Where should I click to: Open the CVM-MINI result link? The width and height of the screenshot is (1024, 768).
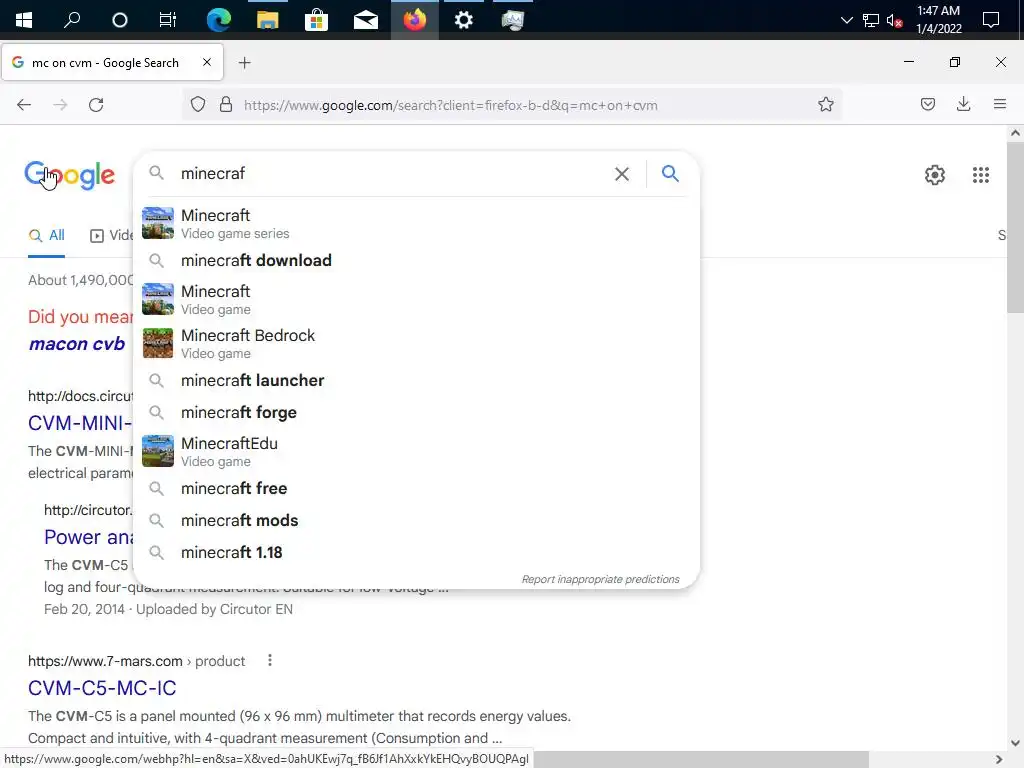pos(80,423)
